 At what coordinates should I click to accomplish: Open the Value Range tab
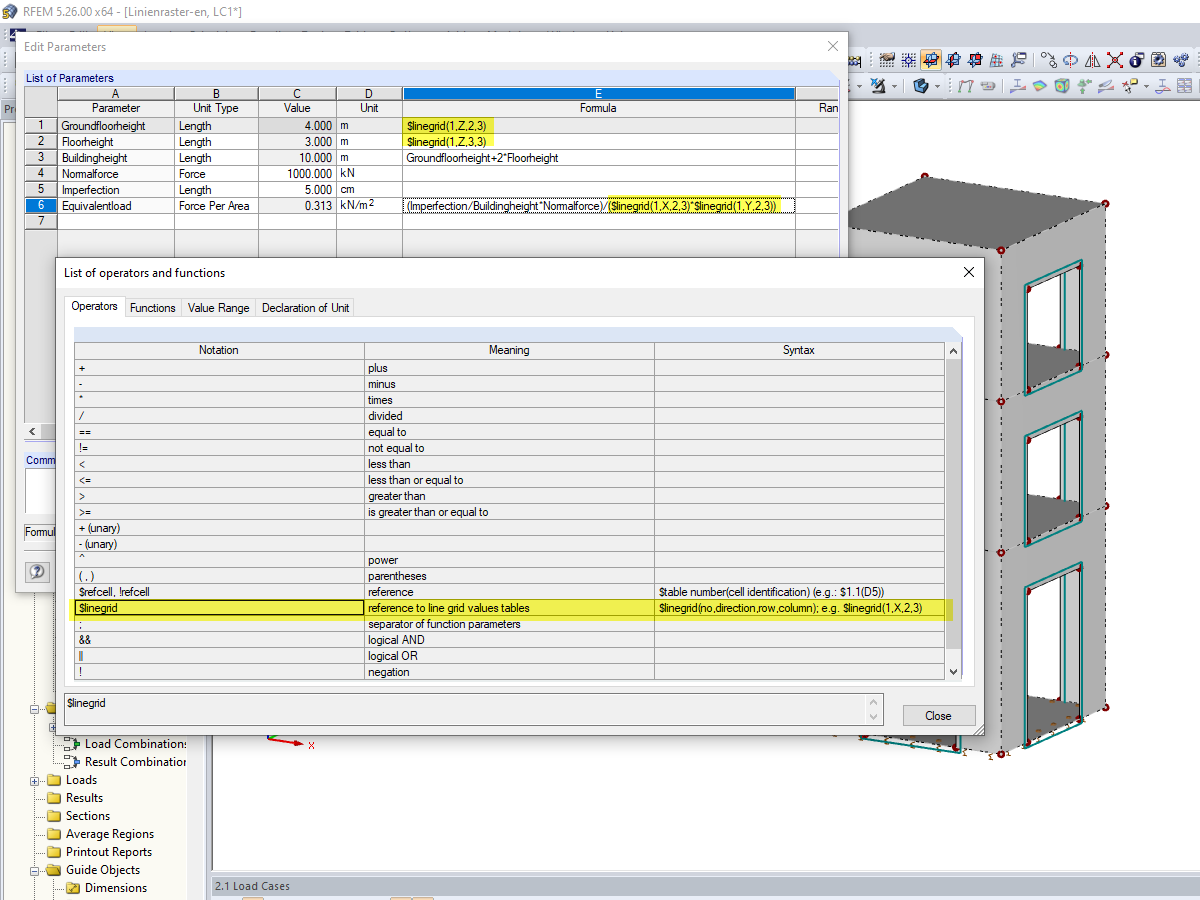click(x=218, y=308)
